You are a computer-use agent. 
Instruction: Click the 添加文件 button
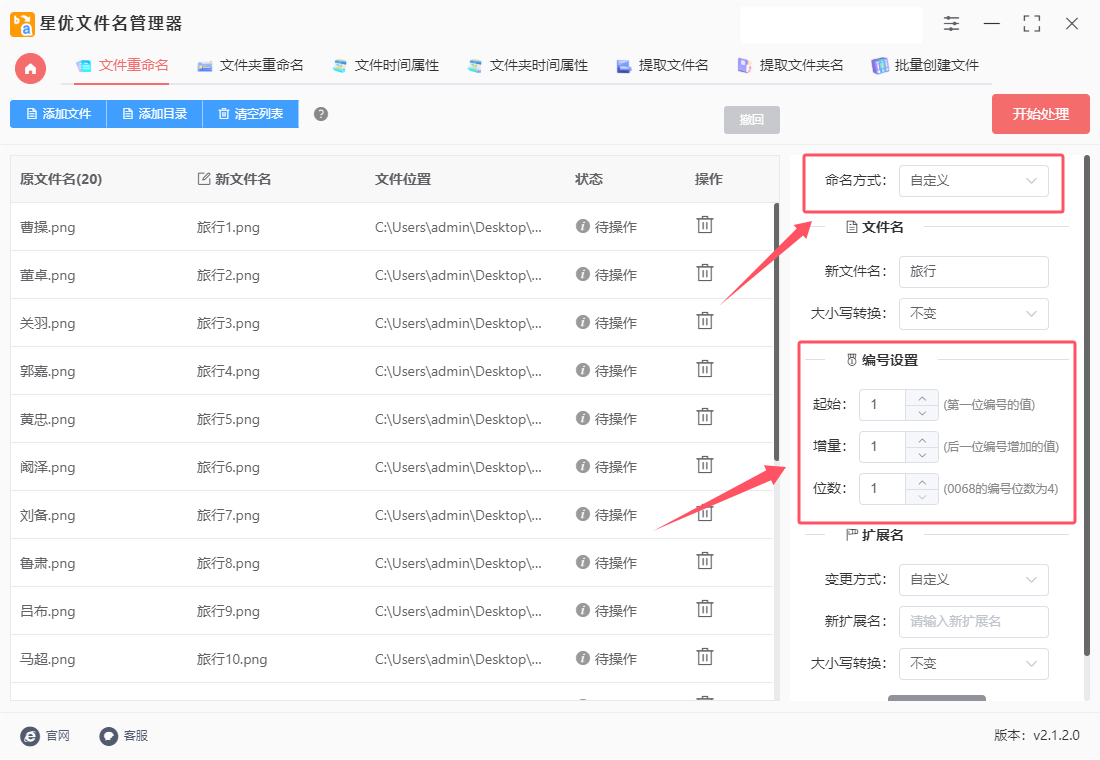[x=58, y=114]
